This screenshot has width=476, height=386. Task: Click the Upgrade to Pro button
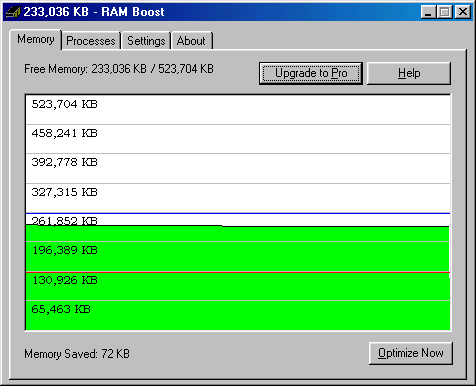click(311, 73)
